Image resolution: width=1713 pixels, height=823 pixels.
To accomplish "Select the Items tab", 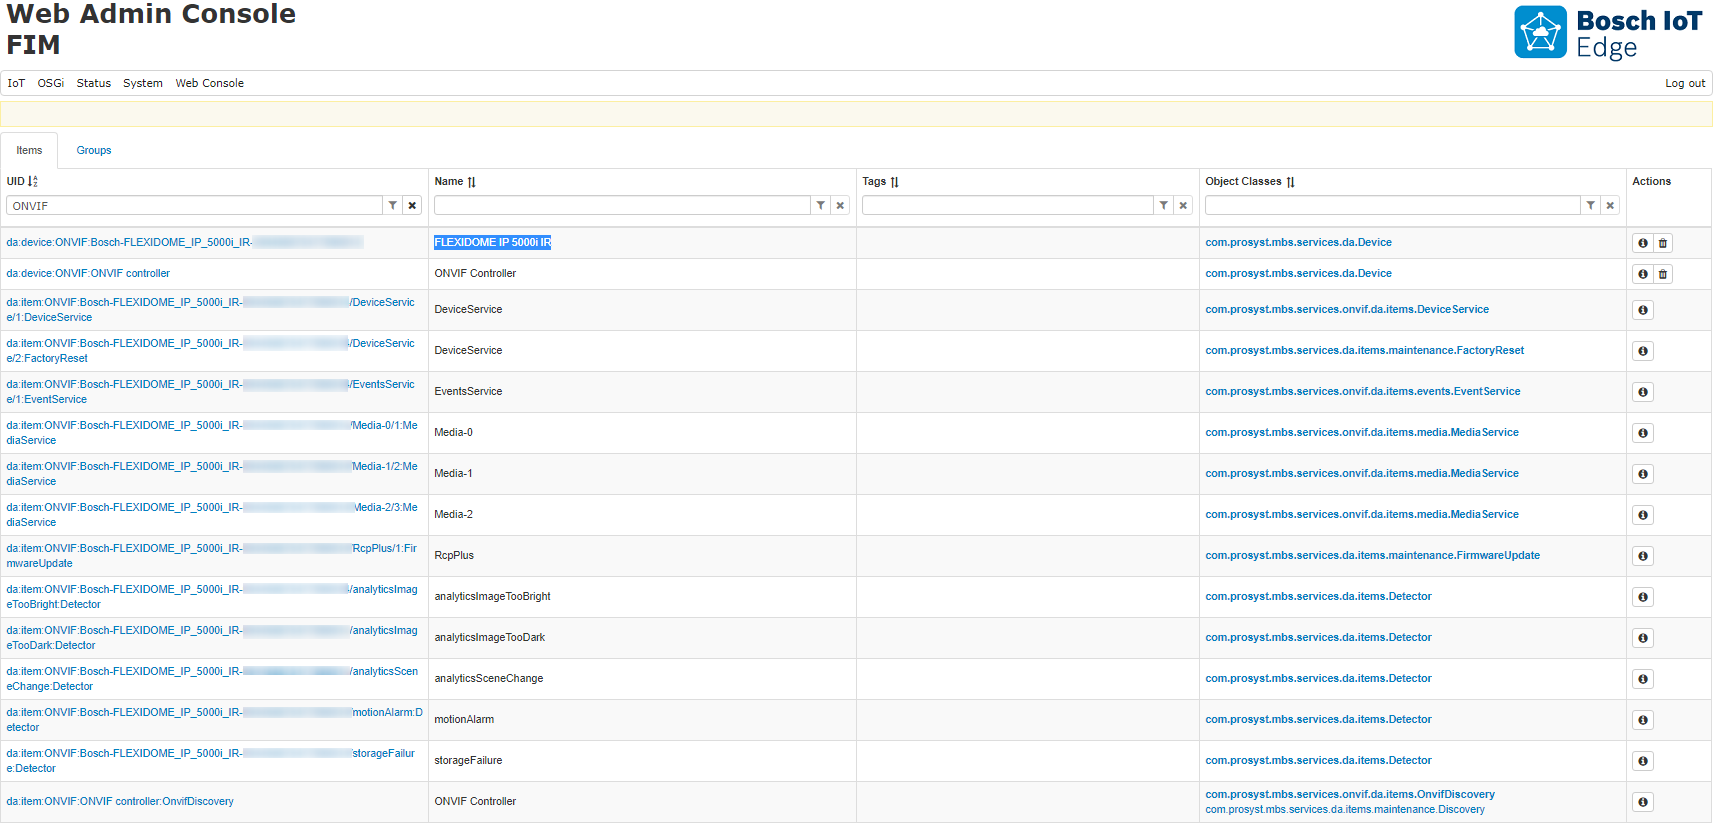I will pos(29,150).
